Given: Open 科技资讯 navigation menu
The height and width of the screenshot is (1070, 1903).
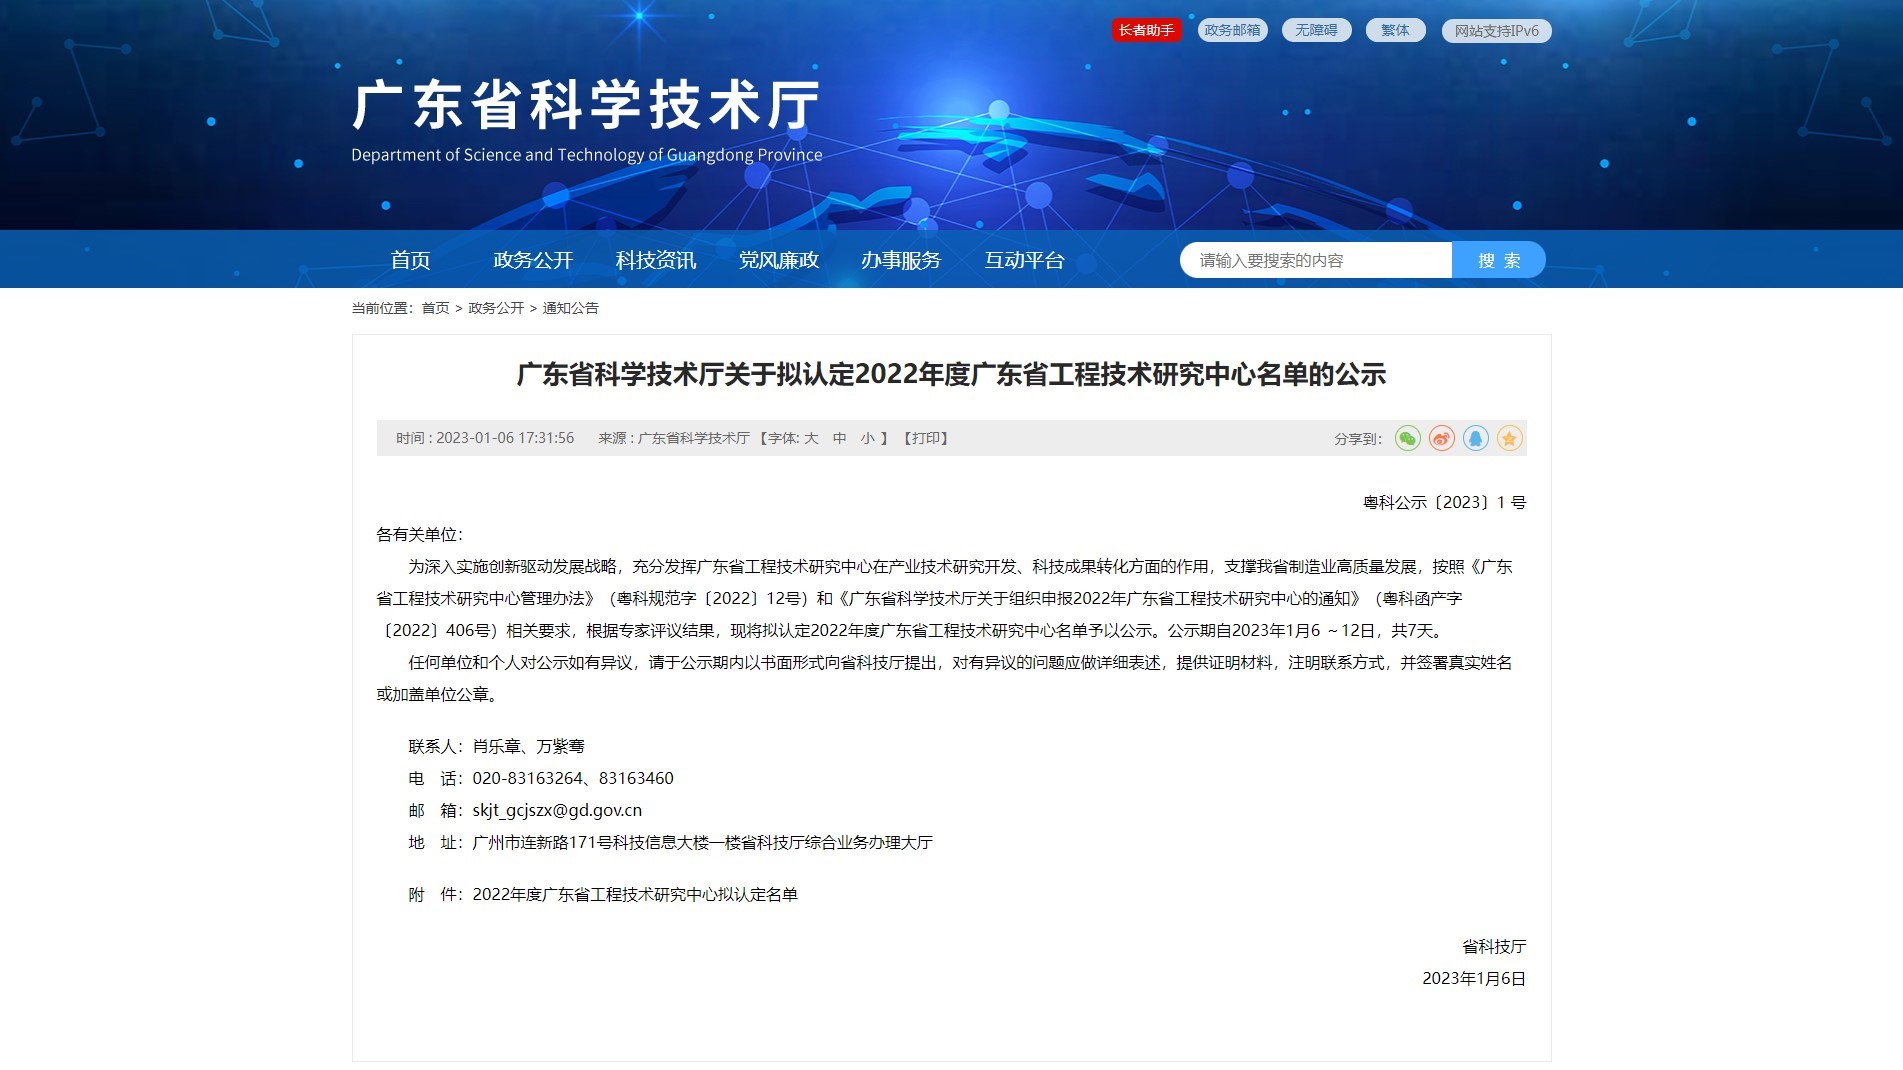Looking at the screenshot, I should click(656, 260).
